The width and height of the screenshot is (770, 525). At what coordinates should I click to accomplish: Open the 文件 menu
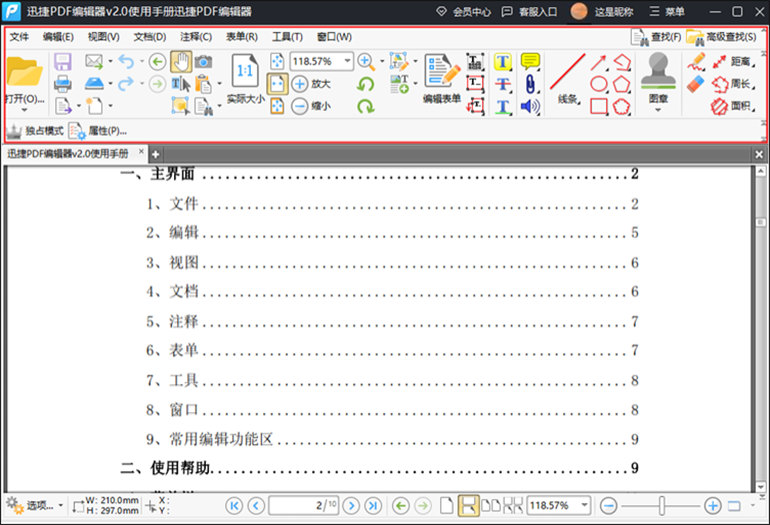19,37
